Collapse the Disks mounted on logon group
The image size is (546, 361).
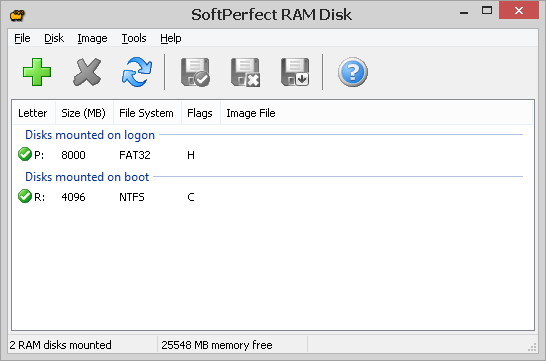90,135
